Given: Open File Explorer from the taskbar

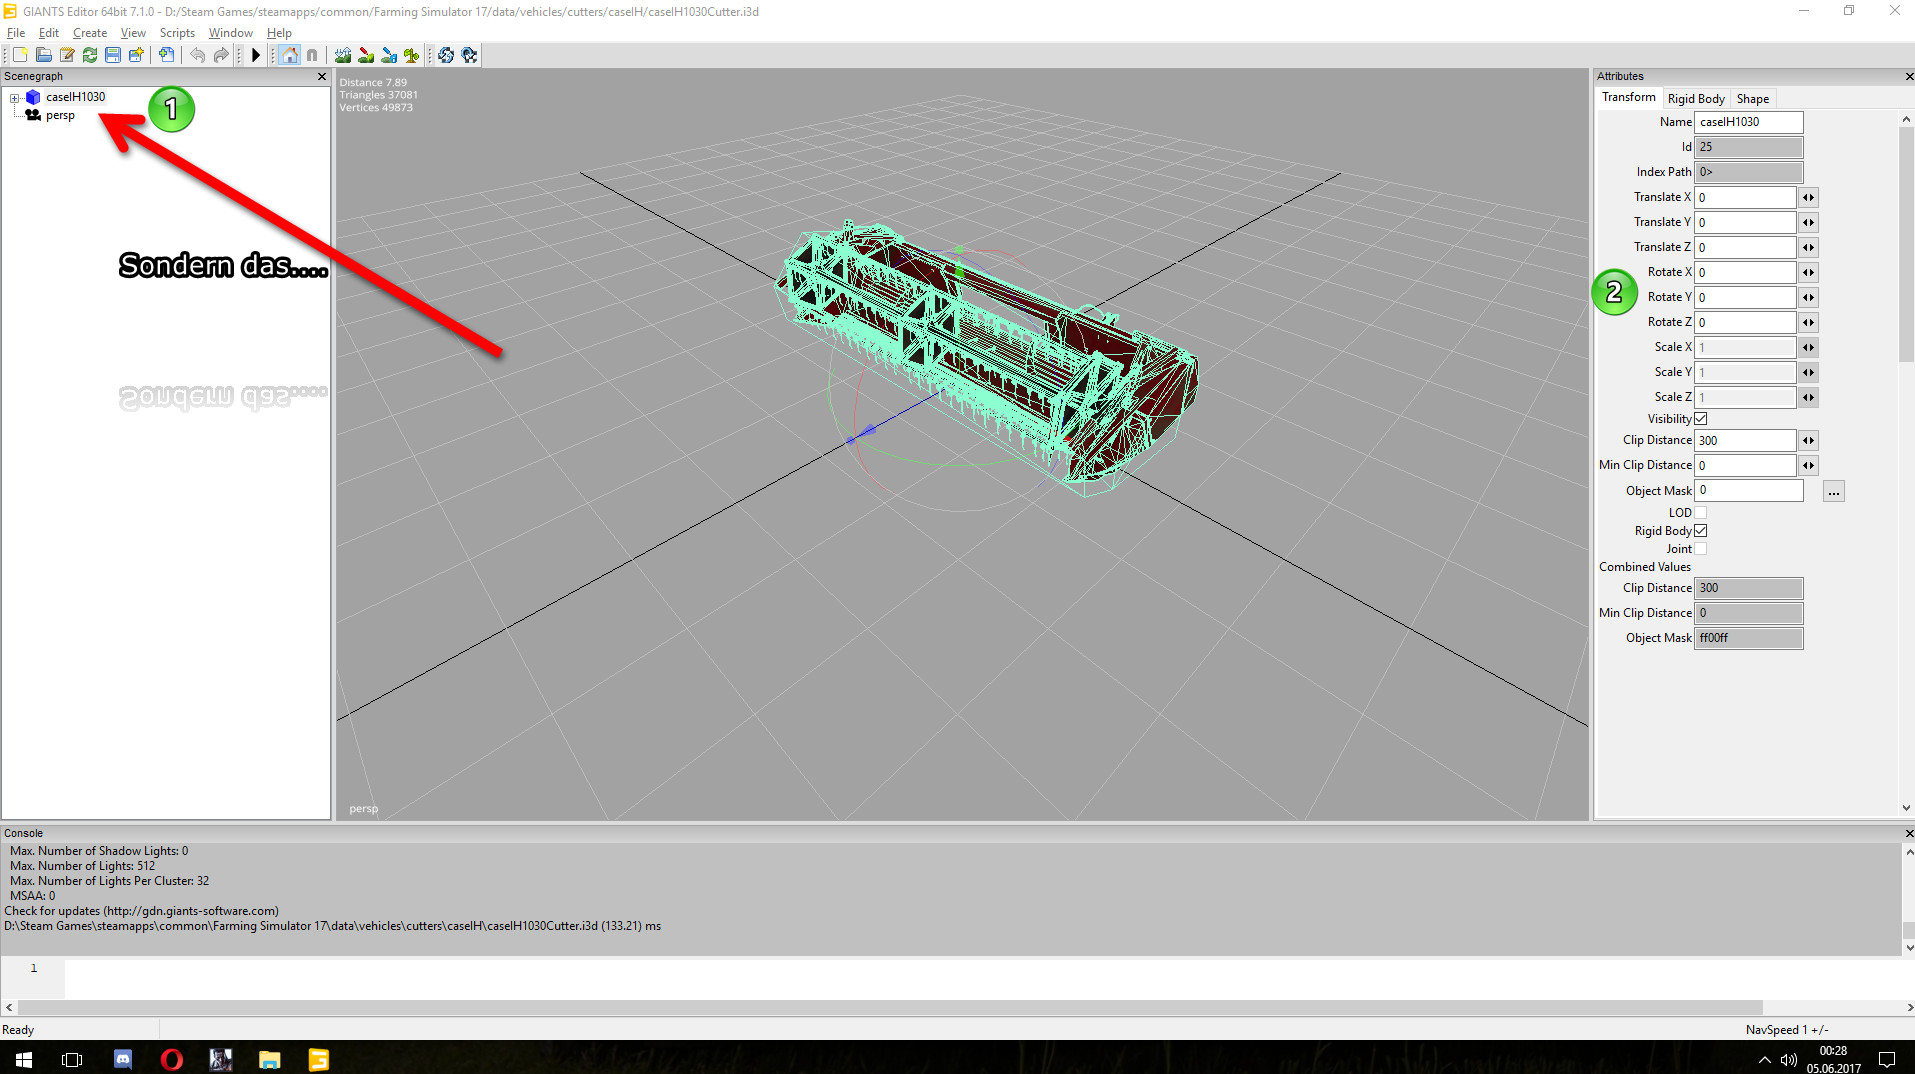Looking at the screenshot, I should [x=270, y=1059].
